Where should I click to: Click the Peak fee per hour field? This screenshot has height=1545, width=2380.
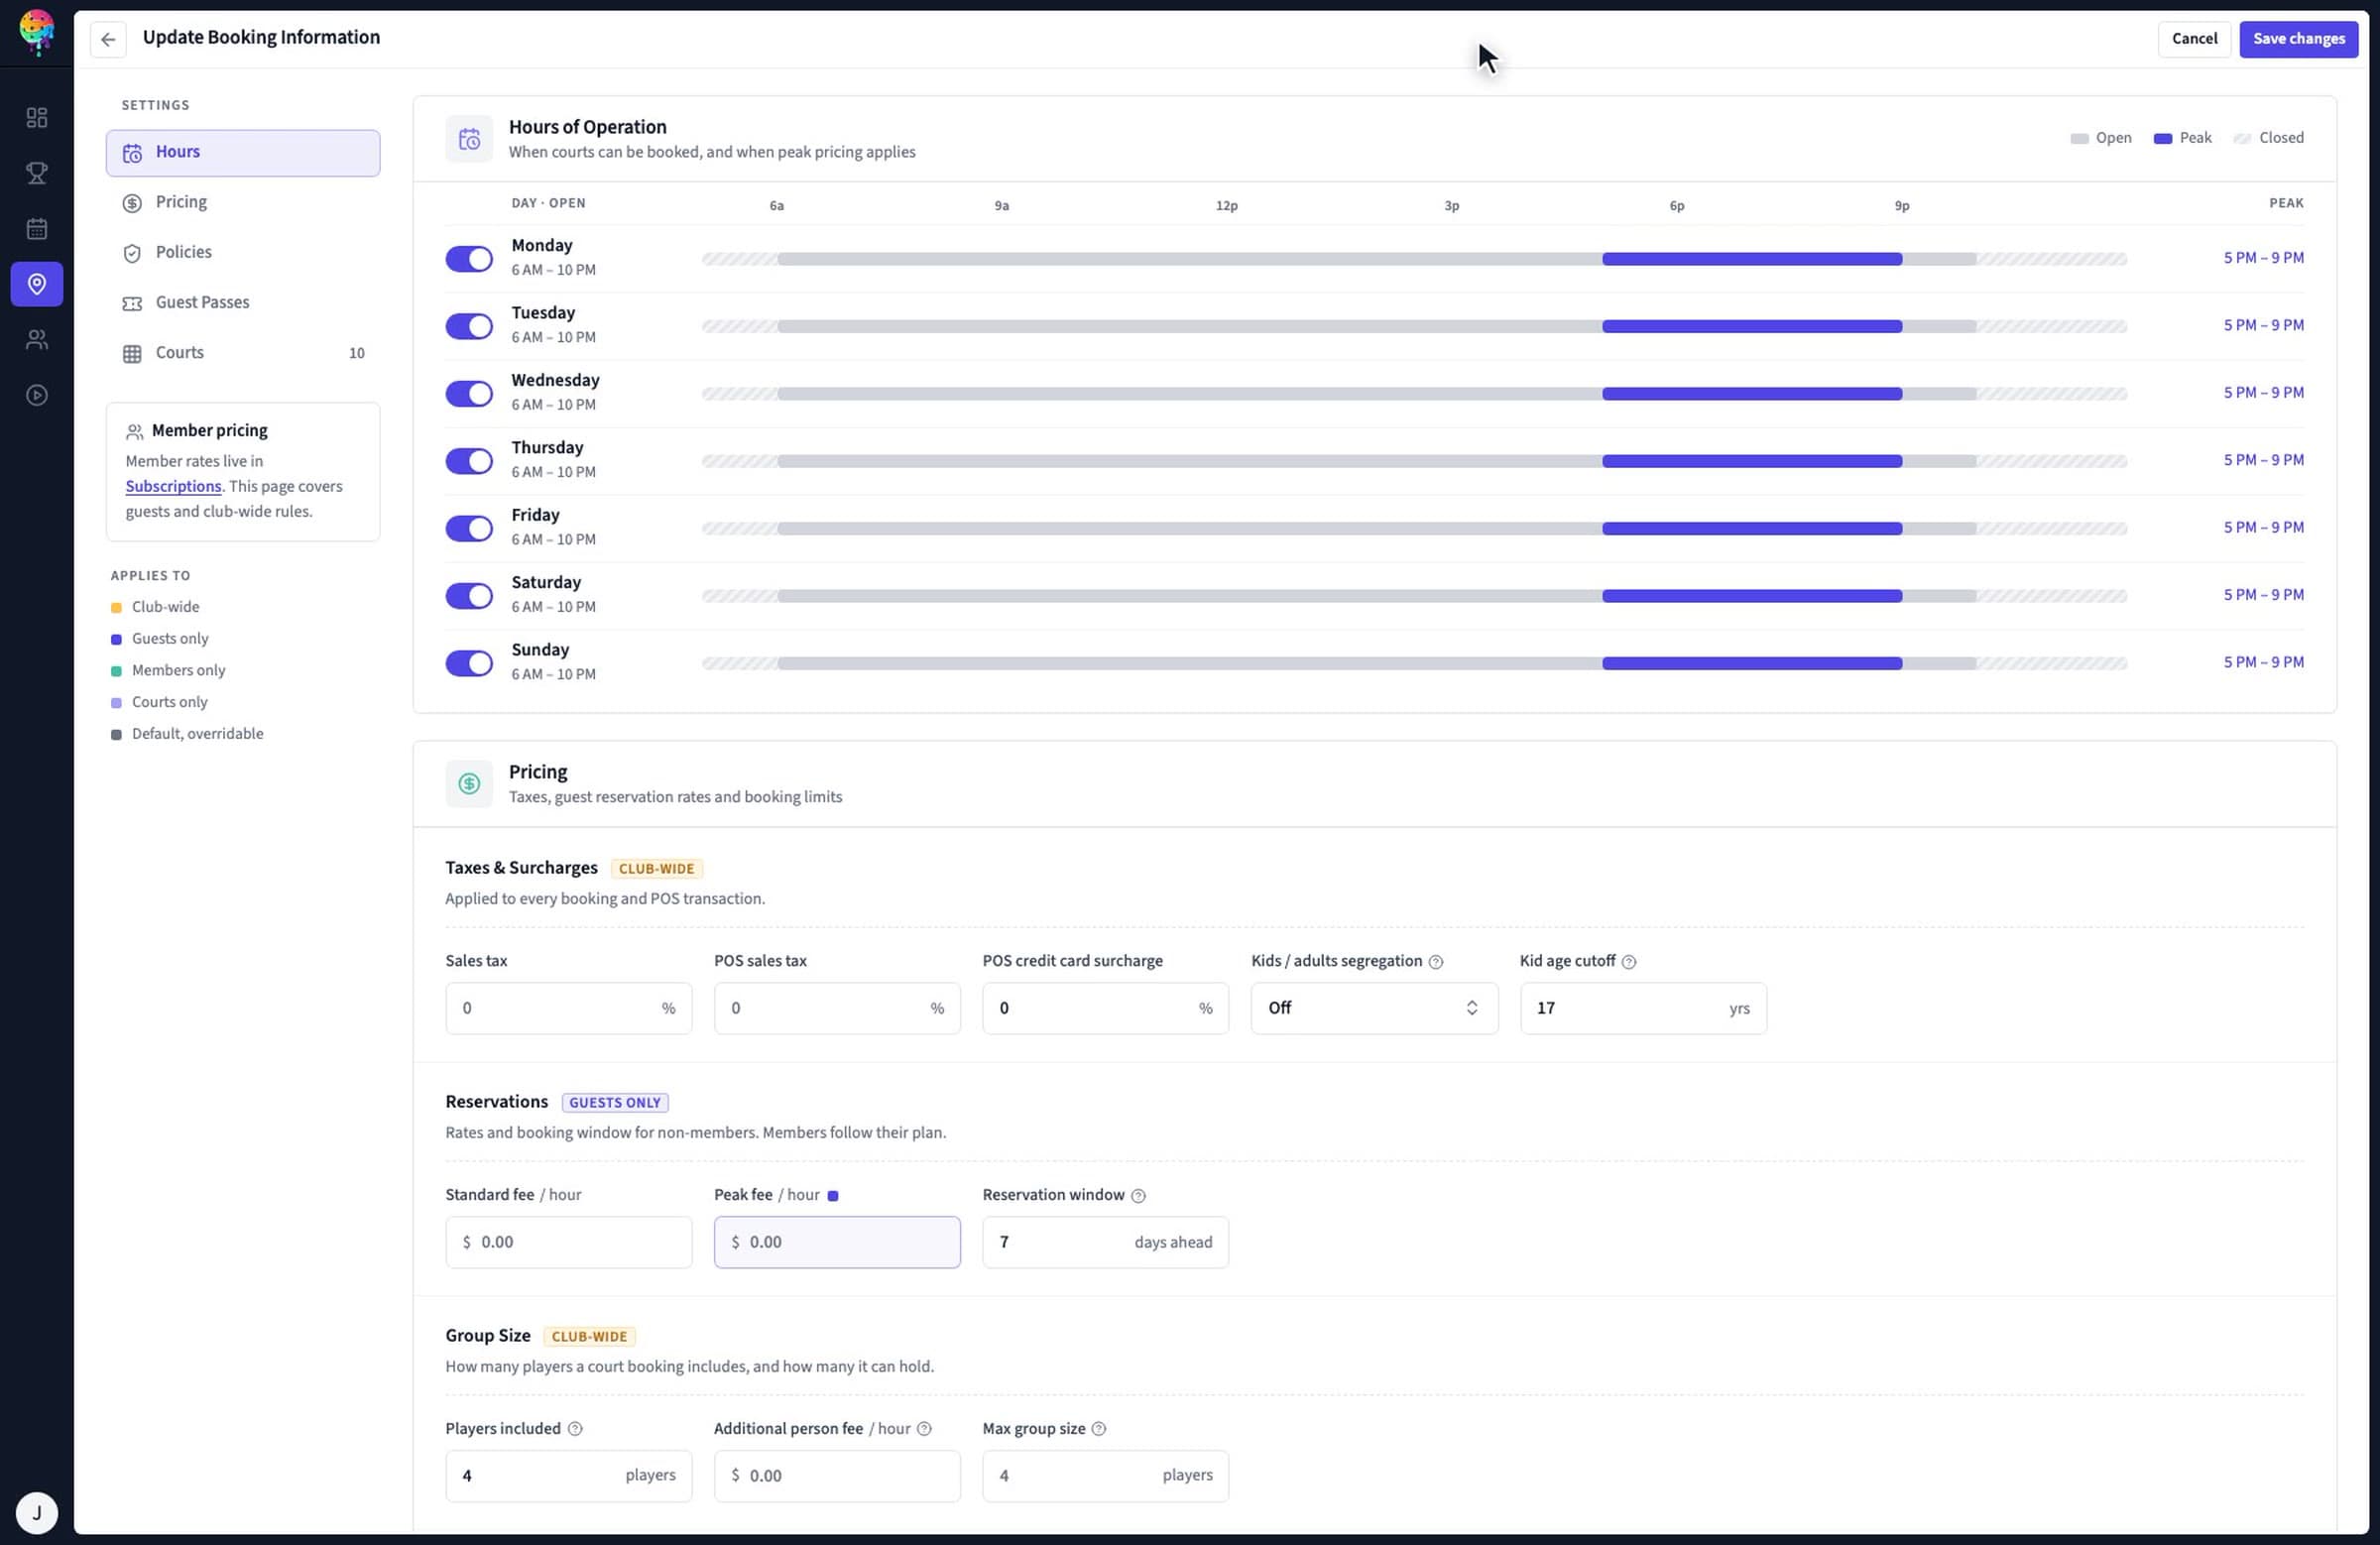tap(837, 1242)
